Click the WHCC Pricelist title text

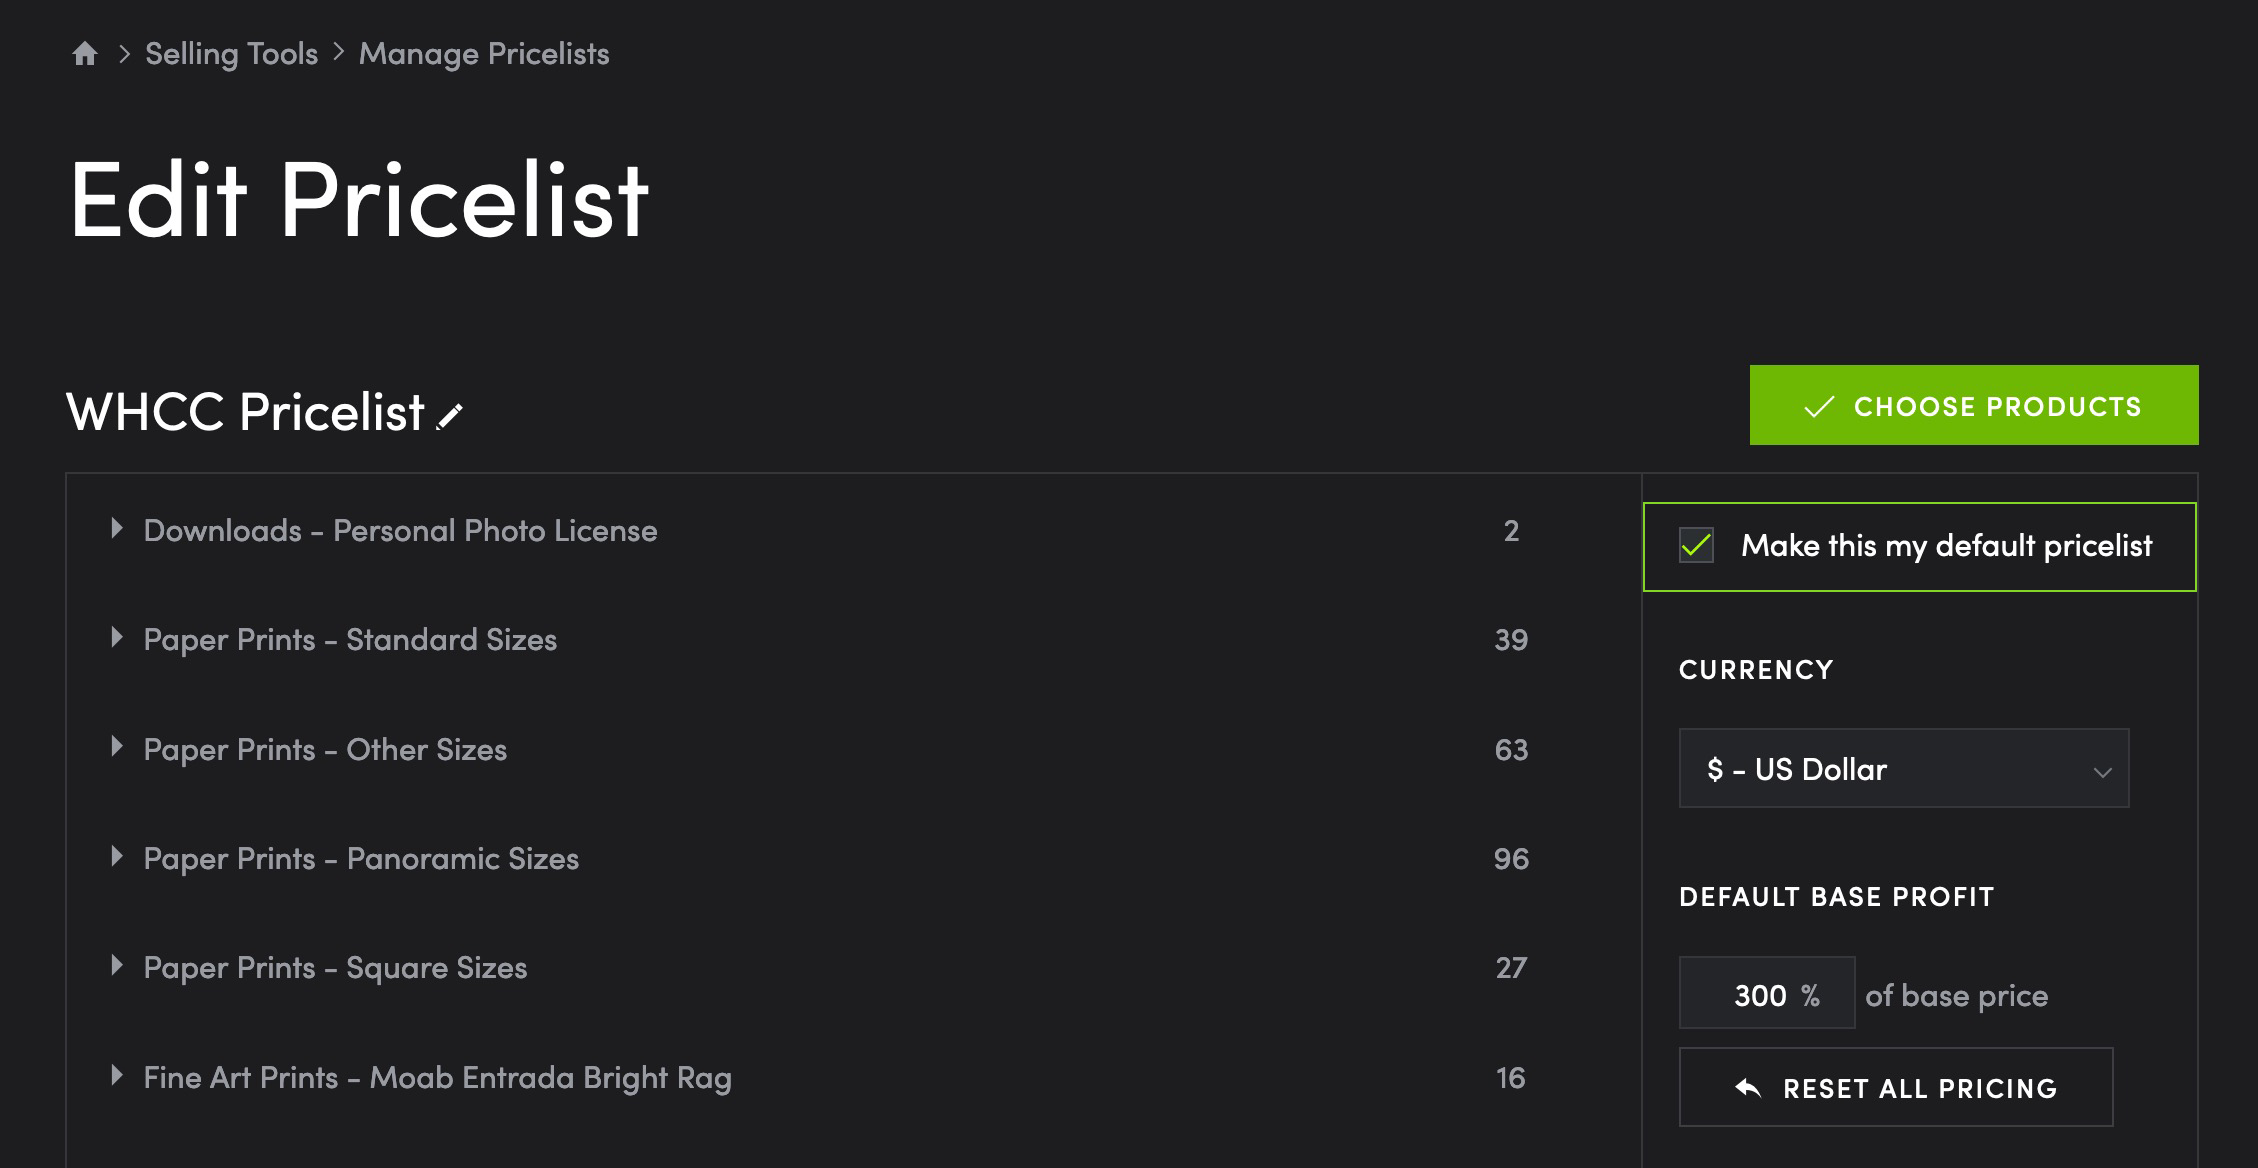245,412
